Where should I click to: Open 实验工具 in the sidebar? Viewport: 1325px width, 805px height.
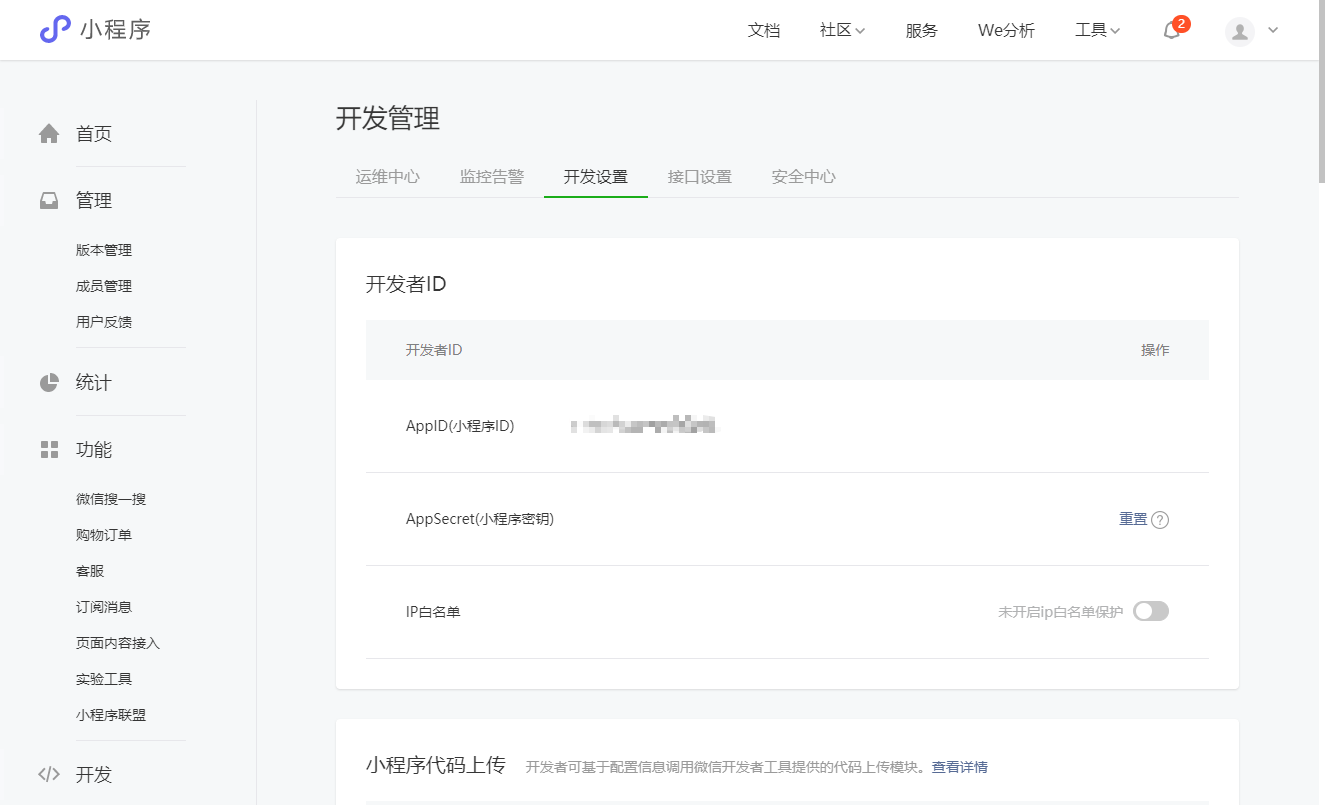104,679
